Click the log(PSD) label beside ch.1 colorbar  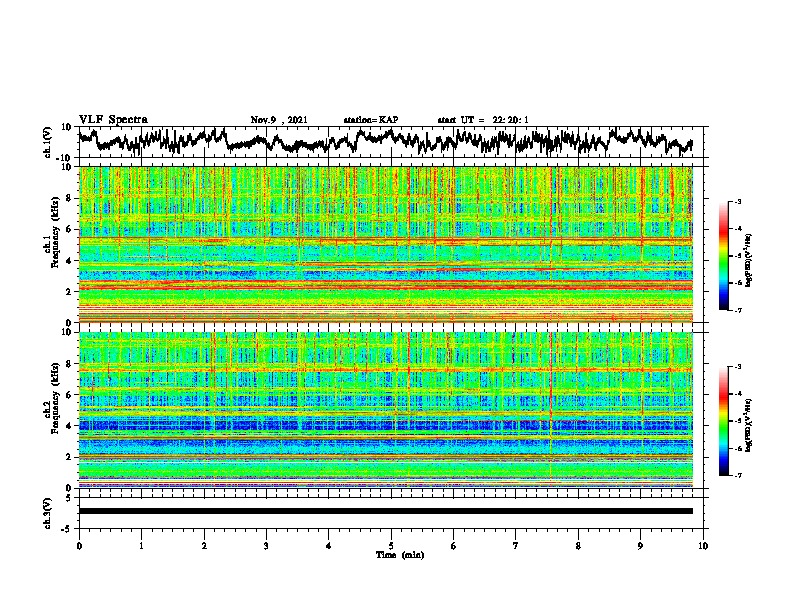click(x=748, y=260)
